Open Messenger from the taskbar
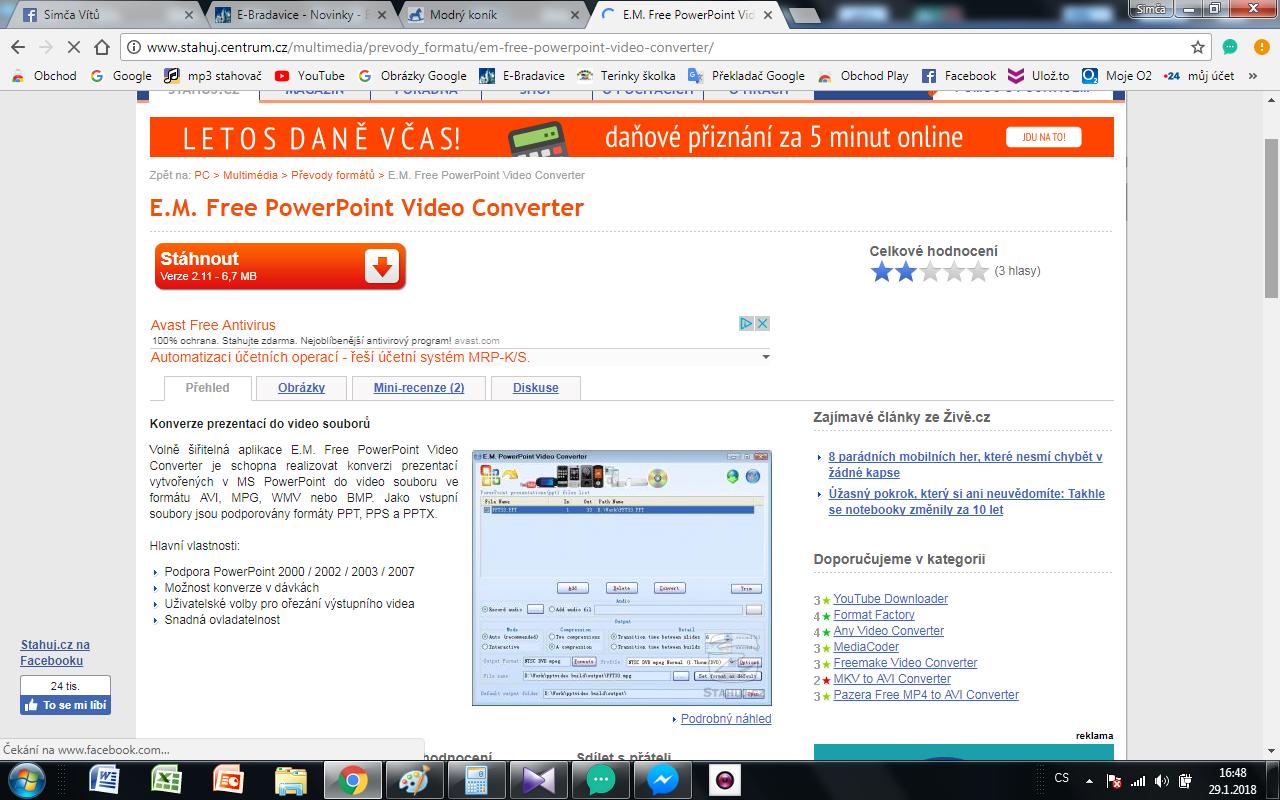Screen dimensions: 1280x800 [x=662, y=779]
